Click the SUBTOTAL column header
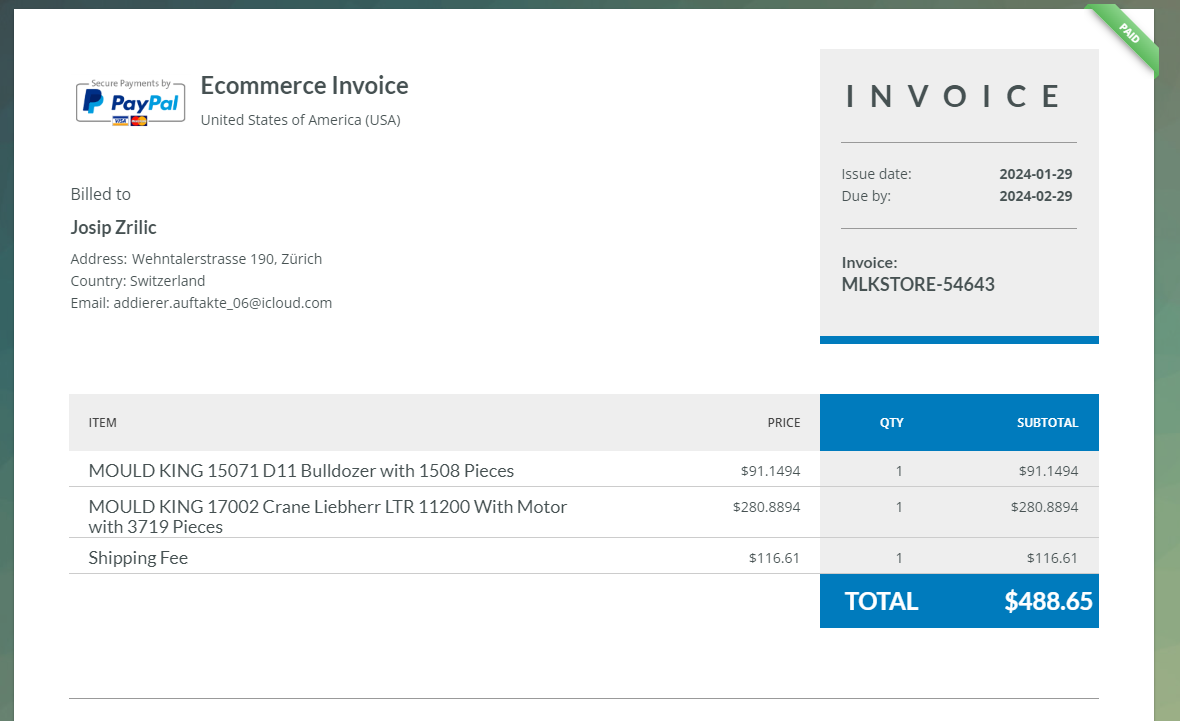1180x721 pixels. click(x=1048, y=423)
